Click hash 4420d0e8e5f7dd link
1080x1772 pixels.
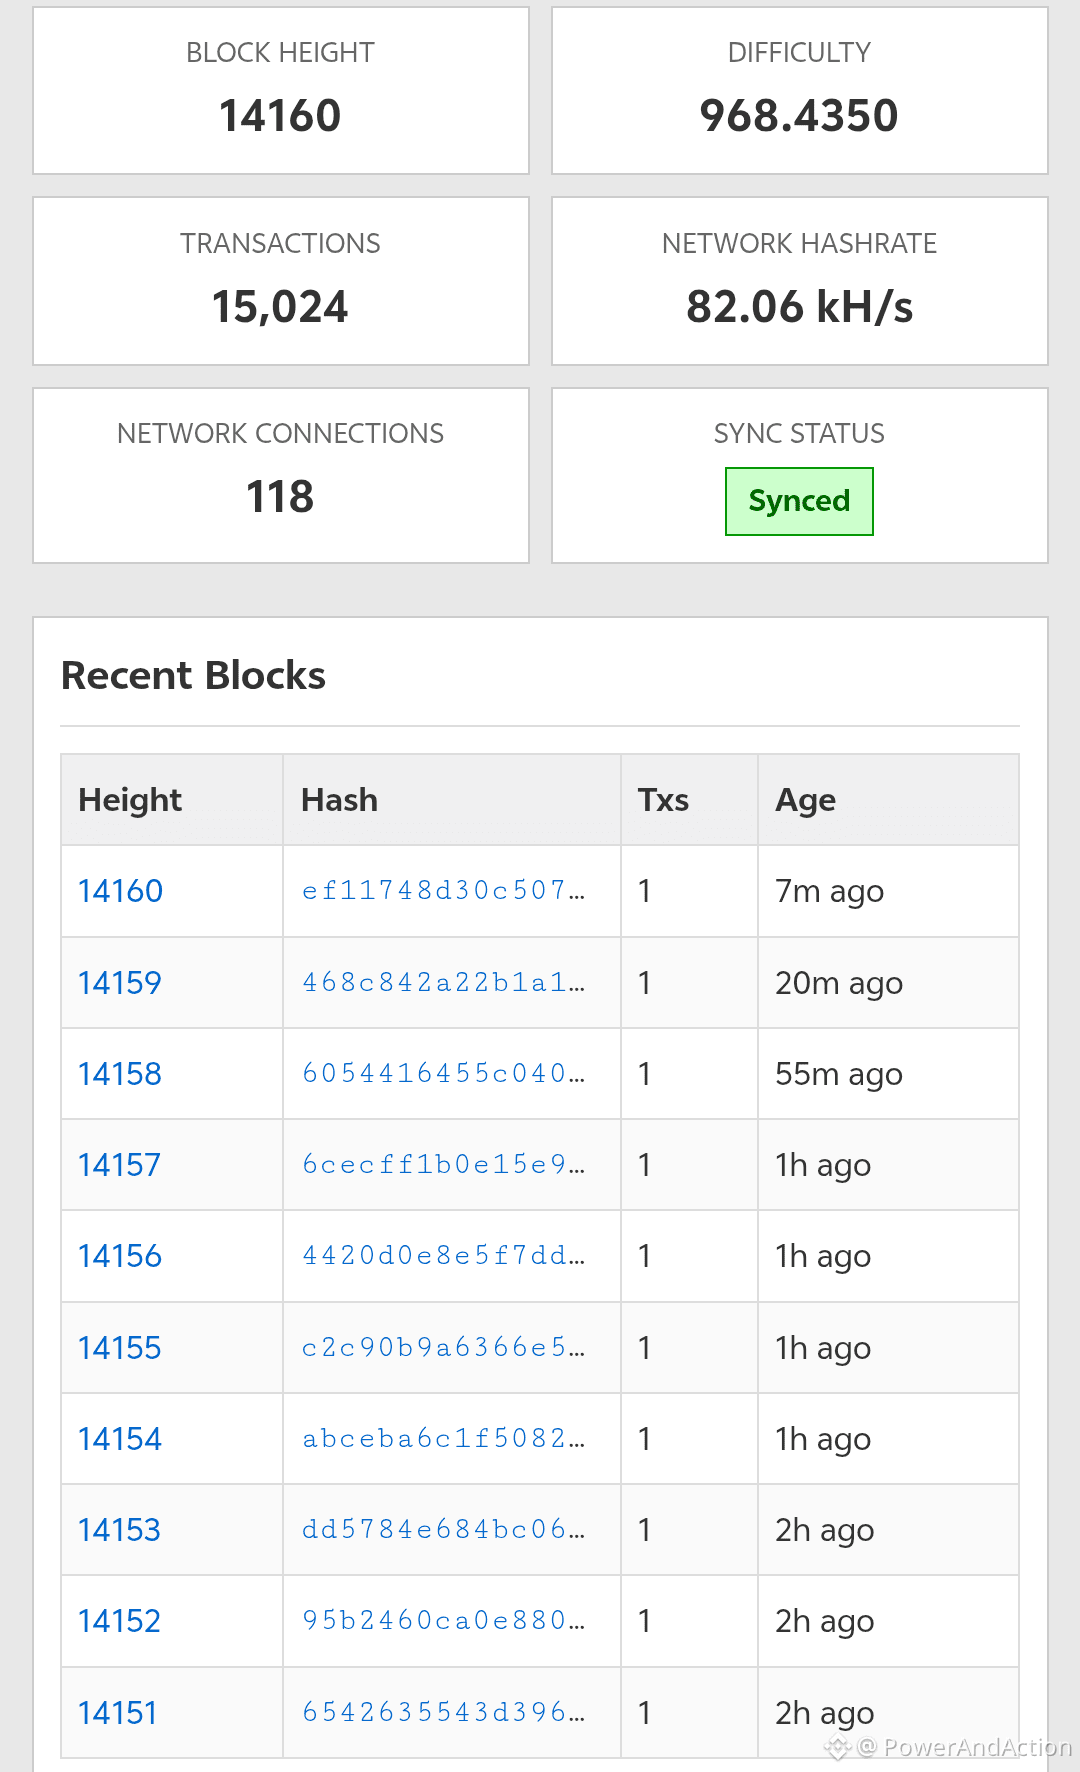tap(443, 1256)
